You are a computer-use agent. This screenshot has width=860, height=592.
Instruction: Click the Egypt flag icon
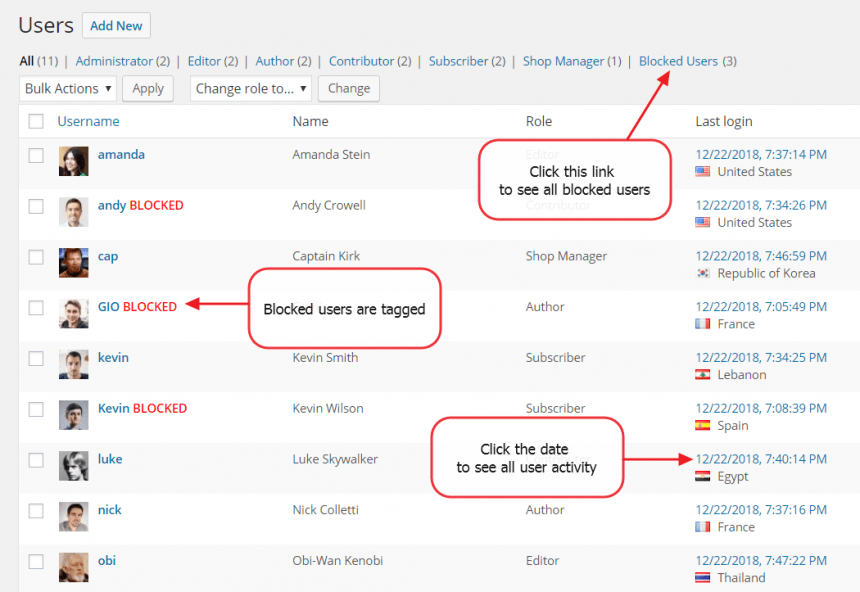pos(703,477)
